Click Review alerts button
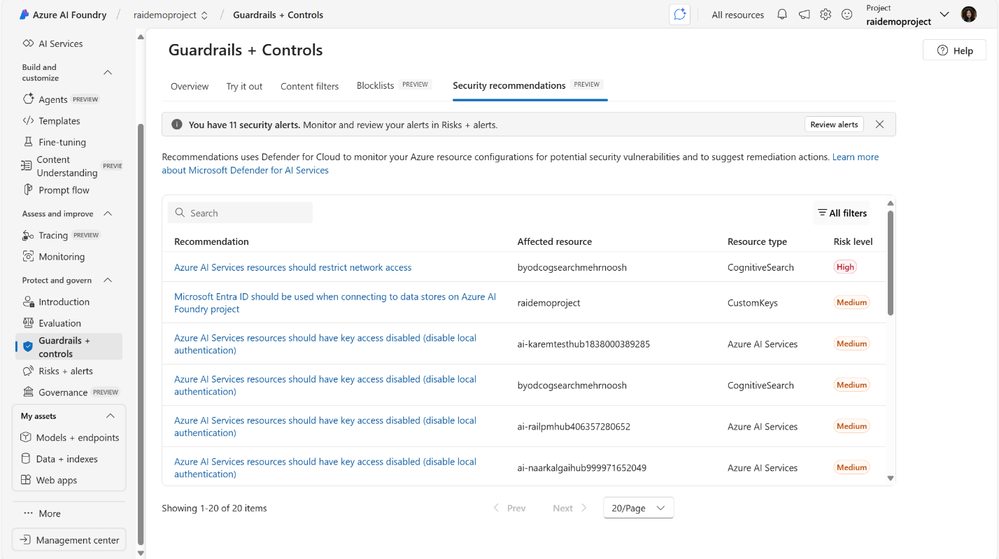999x559 pixels. 834,124
